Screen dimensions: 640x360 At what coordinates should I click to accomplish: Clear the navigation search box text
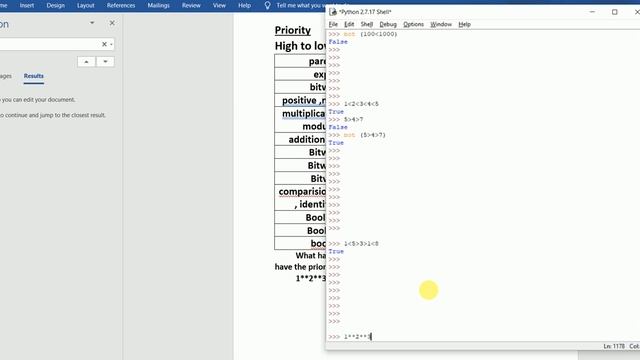pos(104,44)
